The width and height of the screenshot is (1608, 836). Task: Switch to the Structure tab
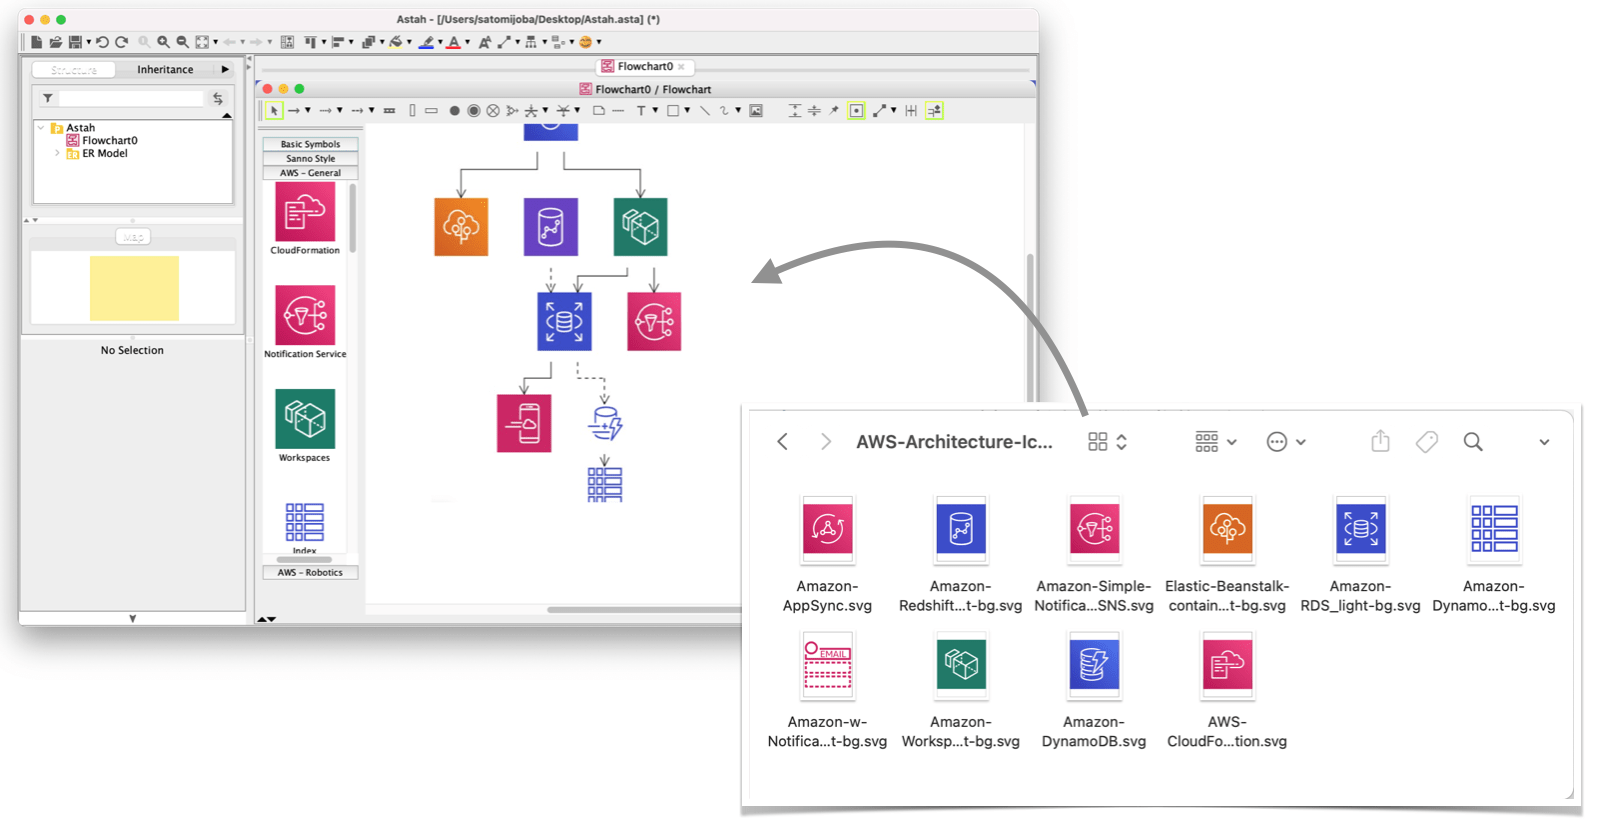pyautogui.click(x=74, y=70)
